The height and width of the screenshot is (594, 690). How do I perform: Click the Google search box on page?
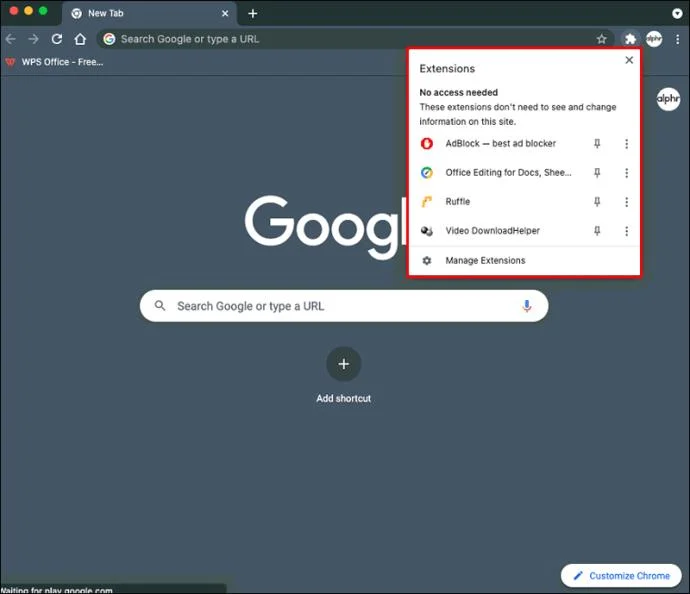pos(344,306)
